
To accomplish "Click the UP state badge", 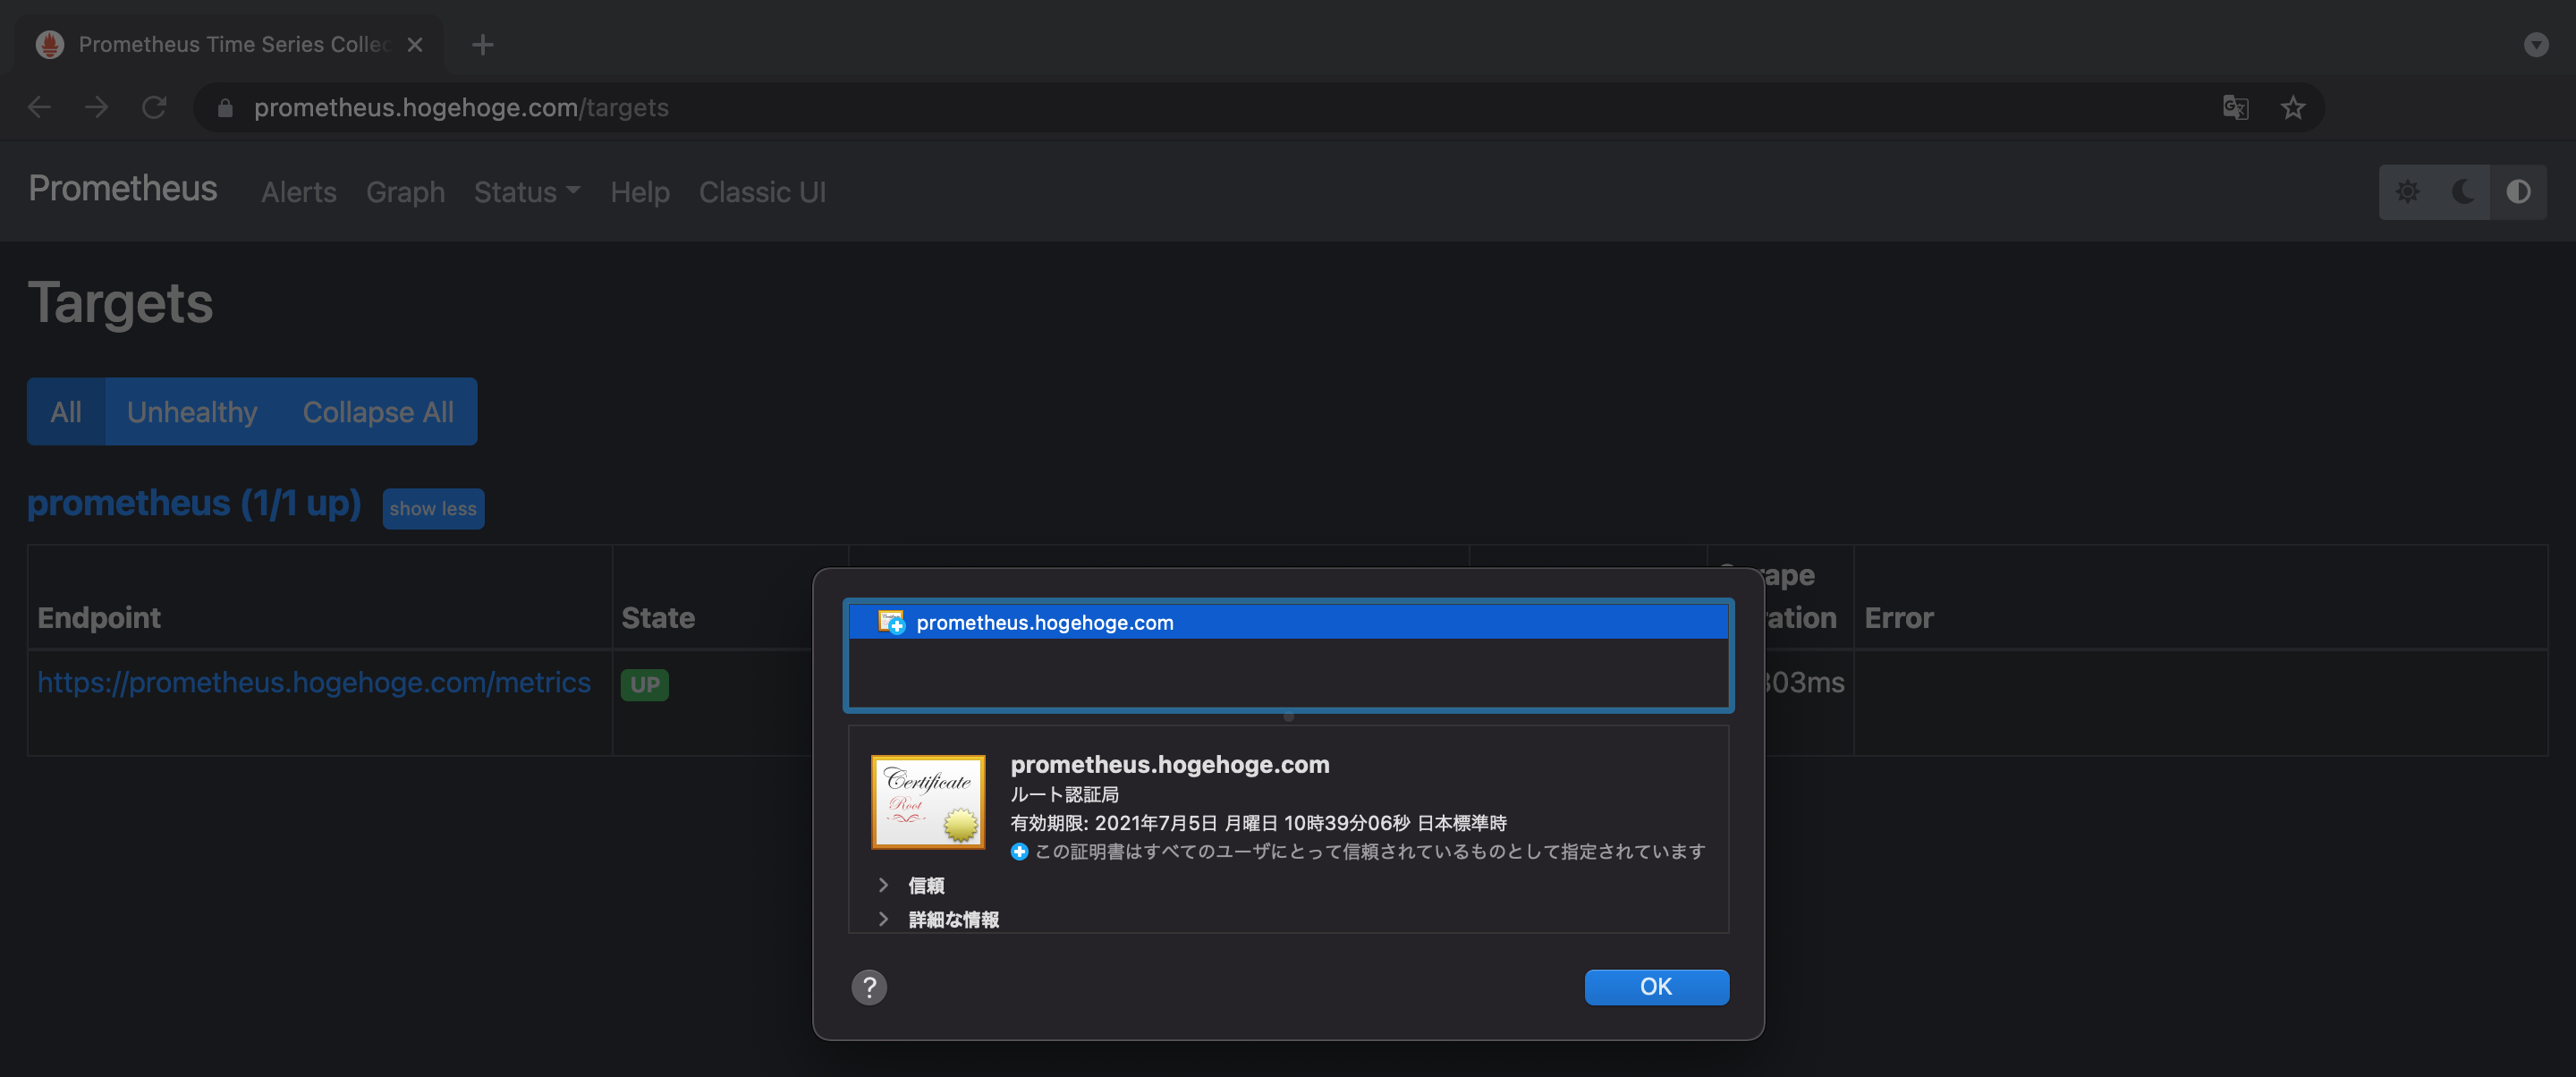I will coord(645,684).
